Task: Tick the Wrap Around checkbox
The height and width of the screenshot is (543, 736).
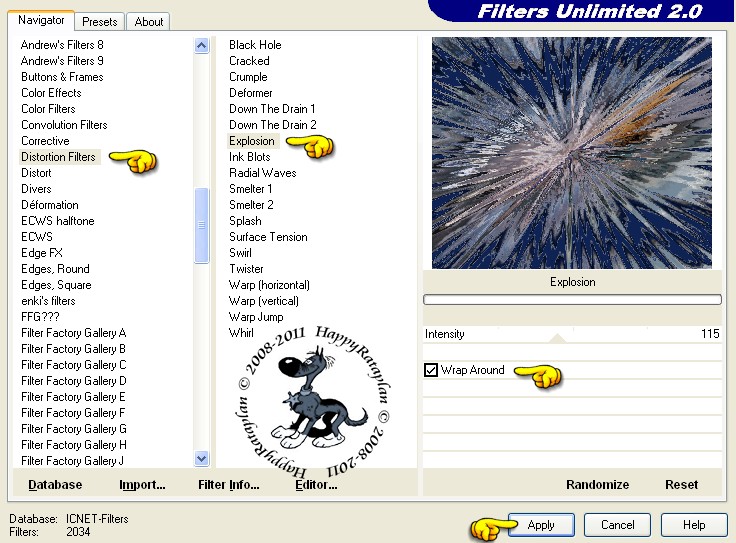Action: point(431,370)
